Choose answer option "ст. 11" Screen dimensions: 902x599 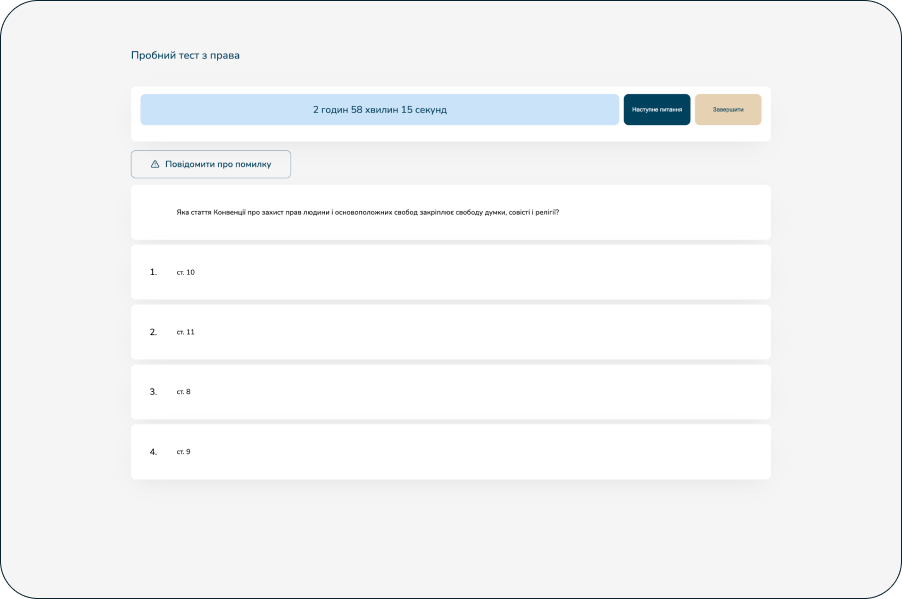coord(186,332)
